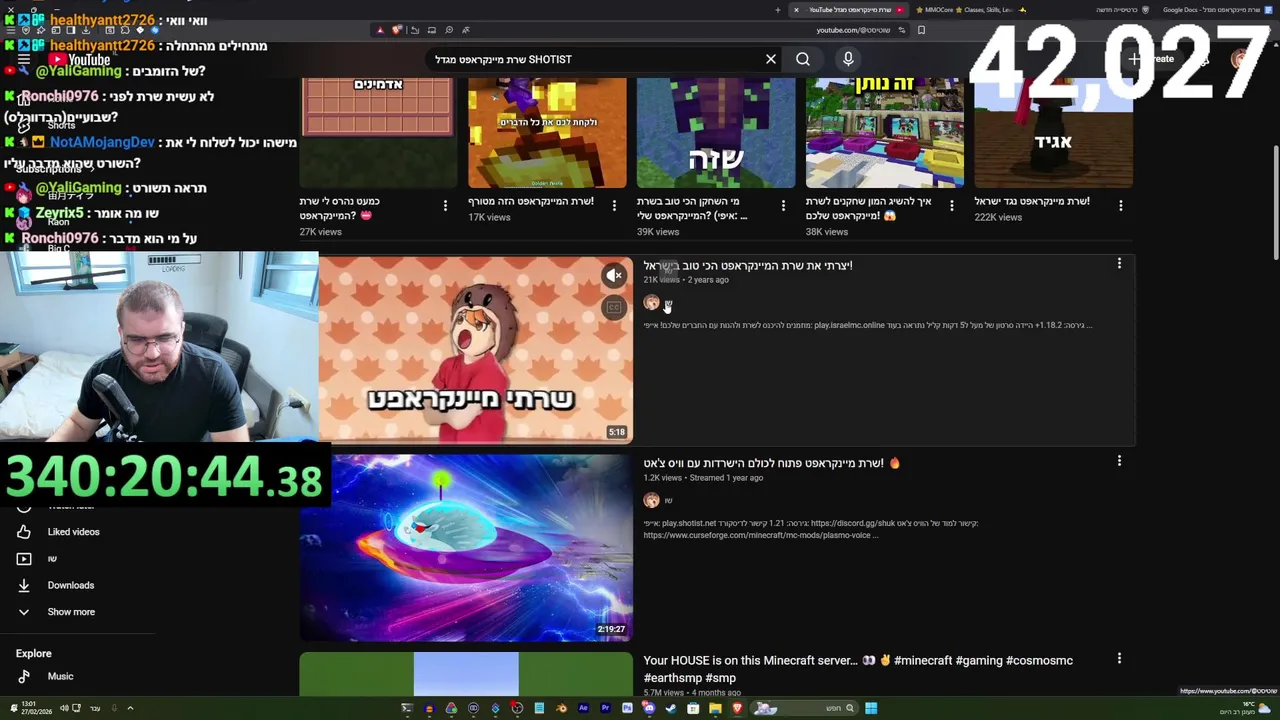Select the active YouTube browser tab
Image resolution: width=1280 pixels, height=720 pixels.
[x=850, y=10]
